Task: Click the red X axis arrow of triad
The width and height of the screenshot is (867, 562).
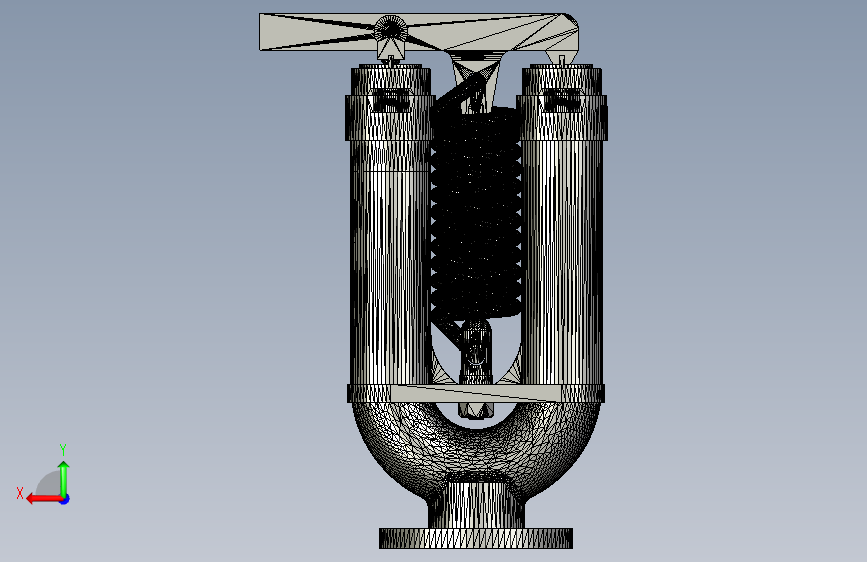Action: [x=44, y=499]
